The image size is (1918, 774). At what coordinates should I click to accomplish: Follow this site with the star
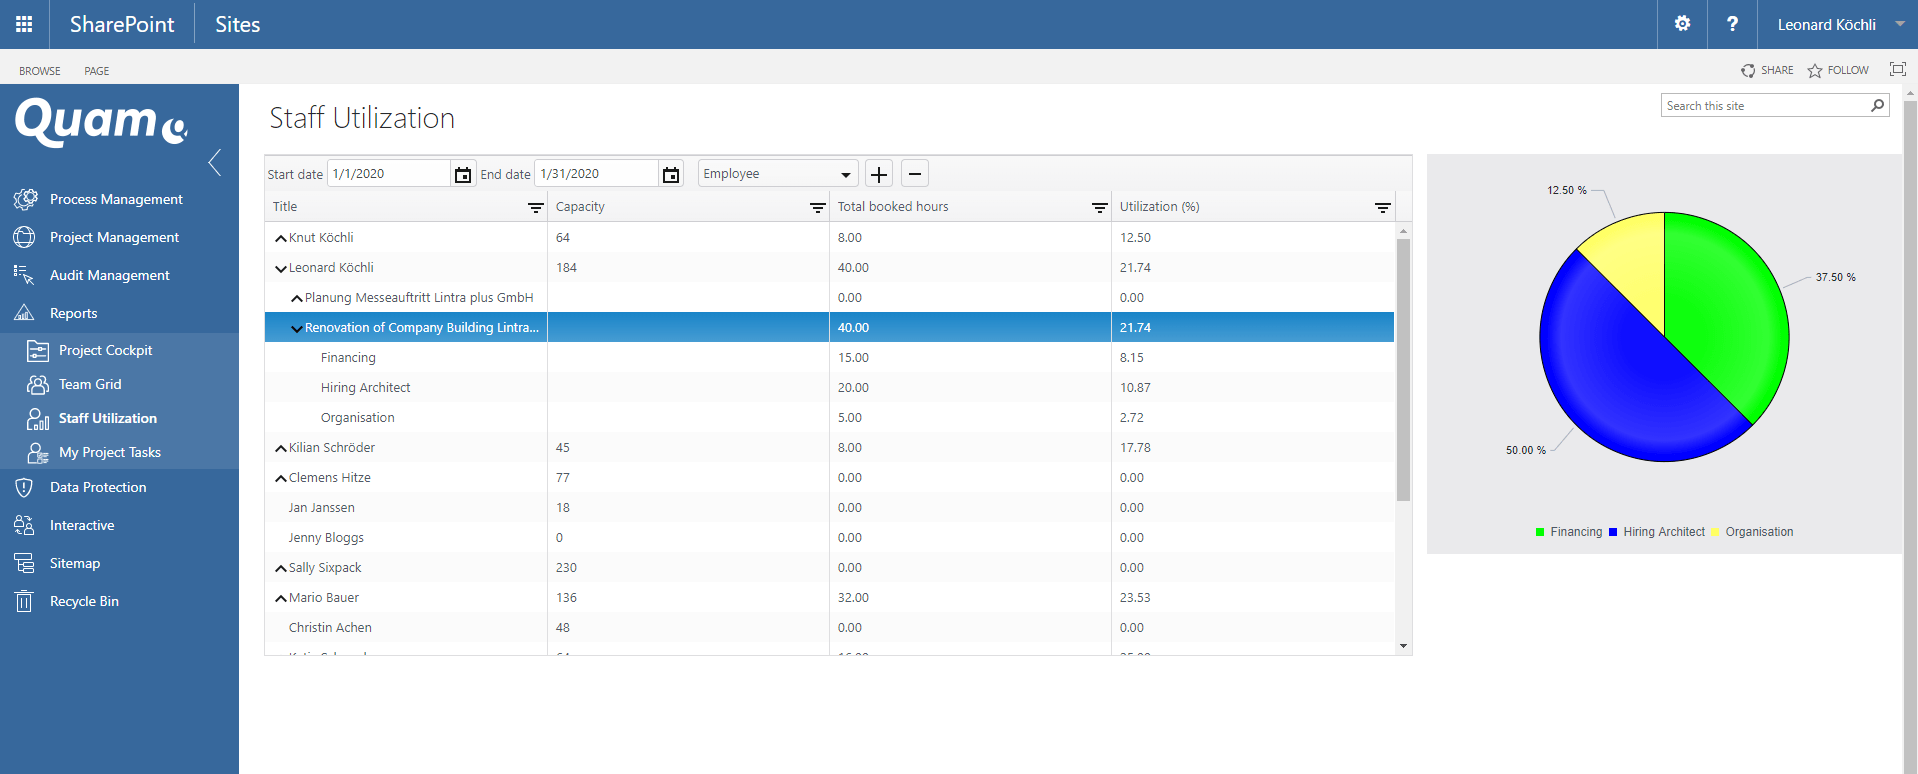(1837, 71)
